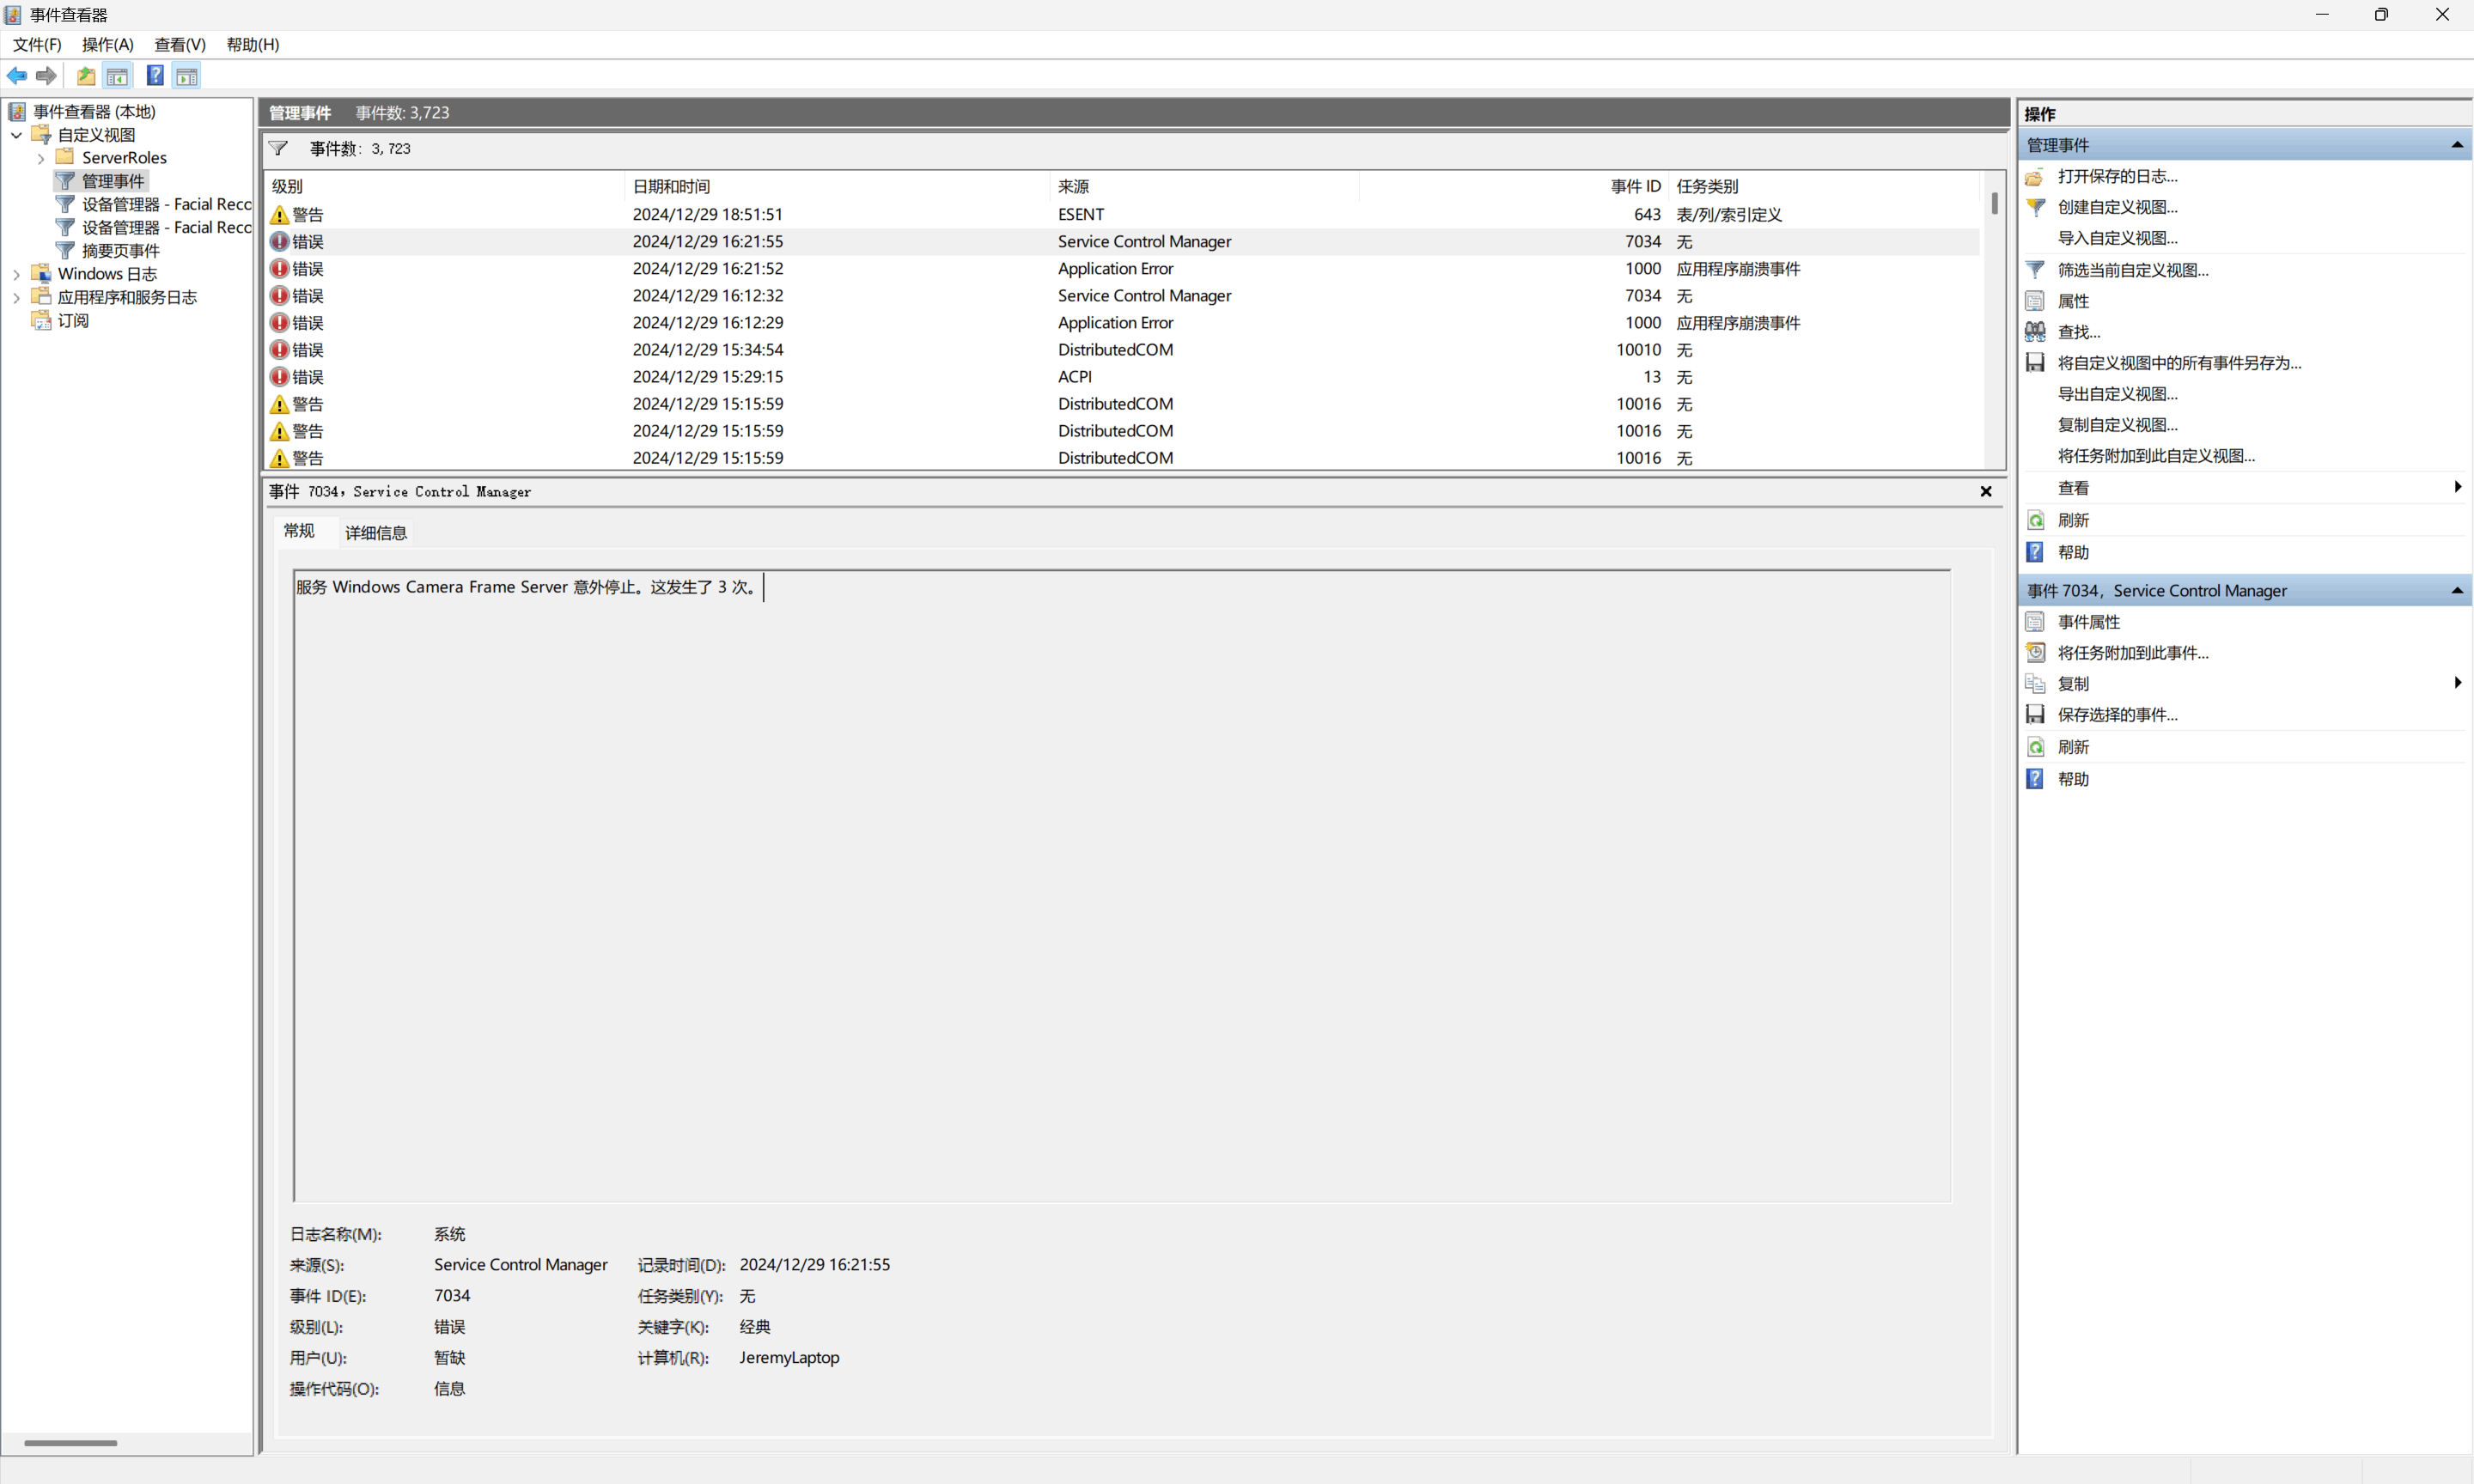Expand the Windows 日志 tree node
This screenshot has height=1484, width=2474.
(x=17, y=274)
